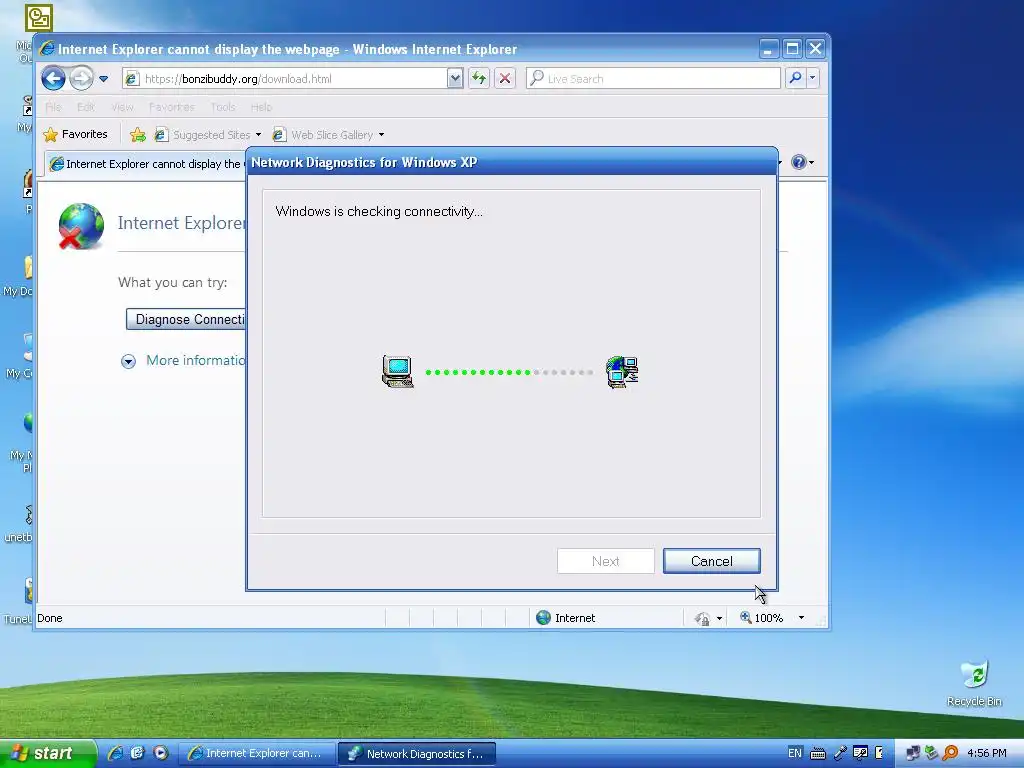Click the orange magnifier tray icon
Image resolution: width=1024 pixels, height=768 pixels.
(x=950, y=753)
